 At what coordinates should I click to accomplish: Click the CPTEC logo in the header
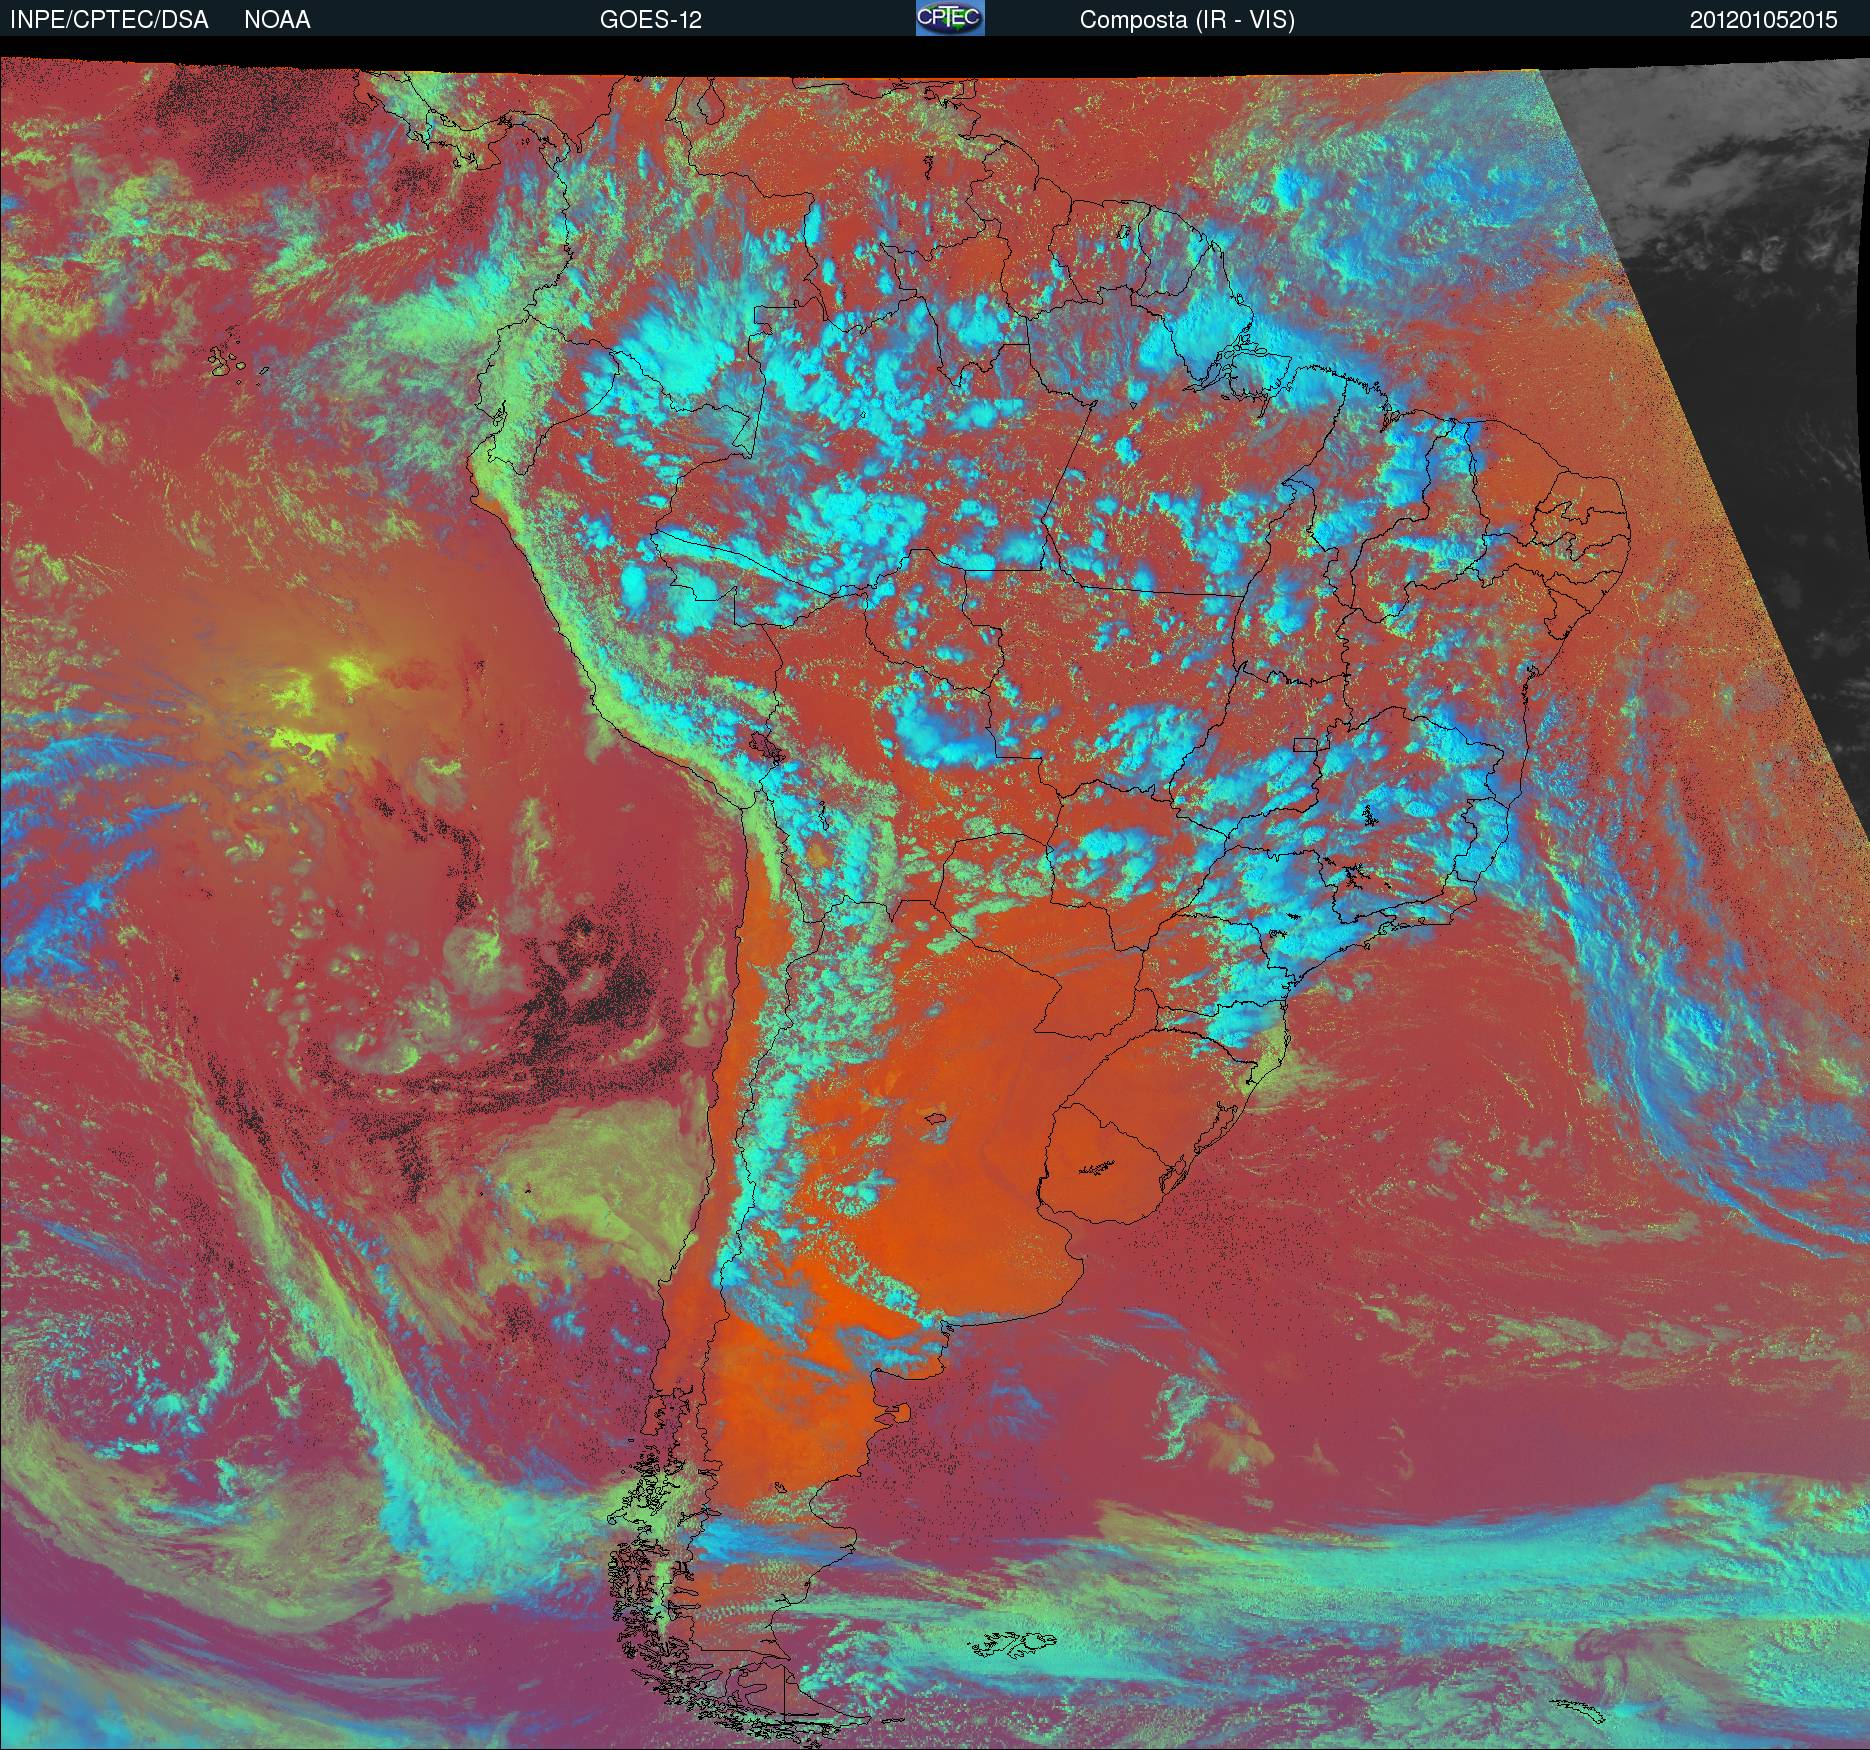[x=950, y=18]
